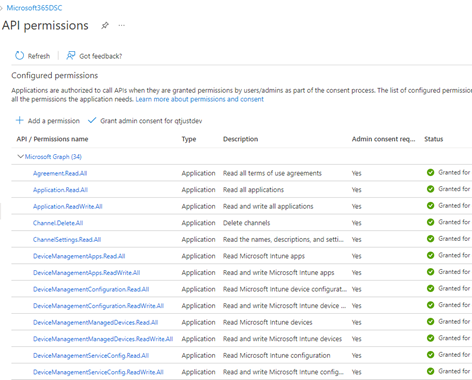
Task: Click 'Read Microsoft Intune configuration' description
Action: tap(277, 355)
